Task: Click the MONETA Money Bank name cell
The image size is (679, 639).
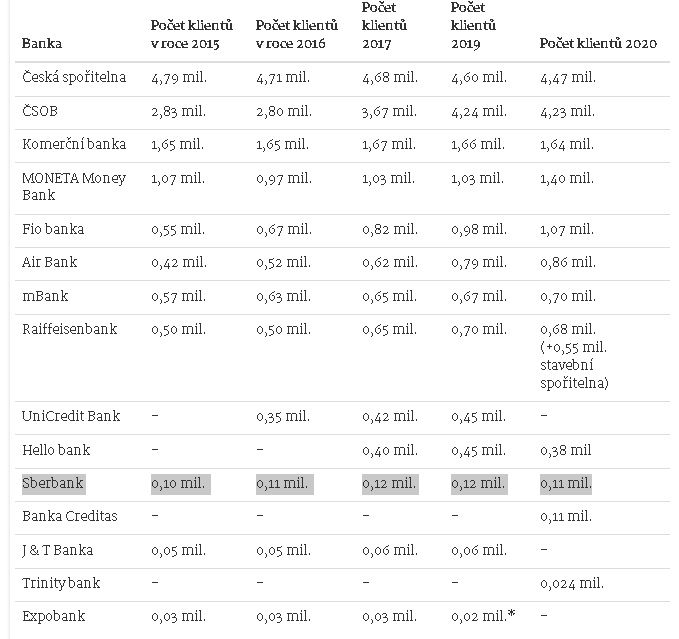Action: 74,187
